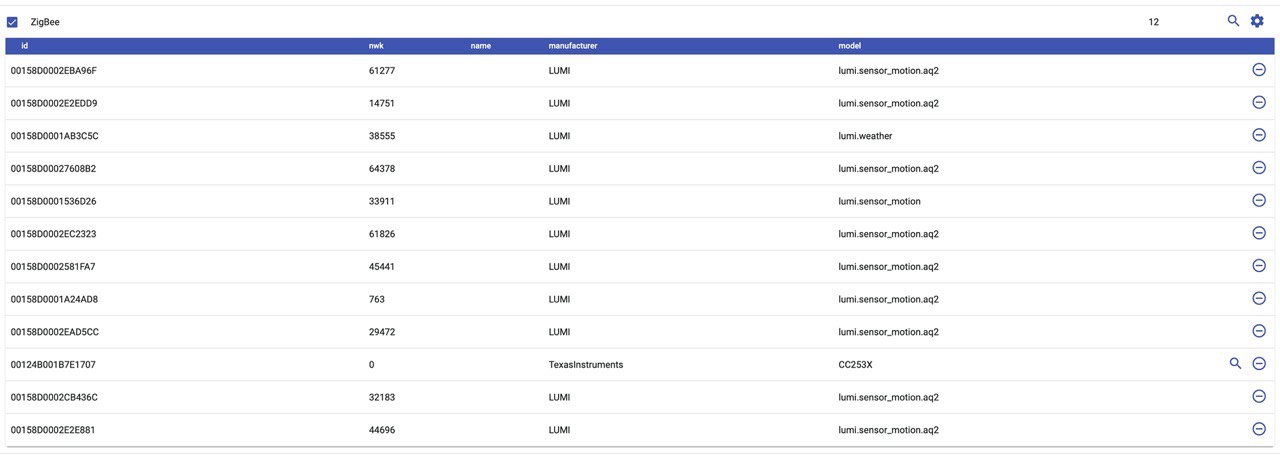Select id 00158D0002E2E881 cell
Viewport: 1280px width, 459px height.
coord(53,430)
